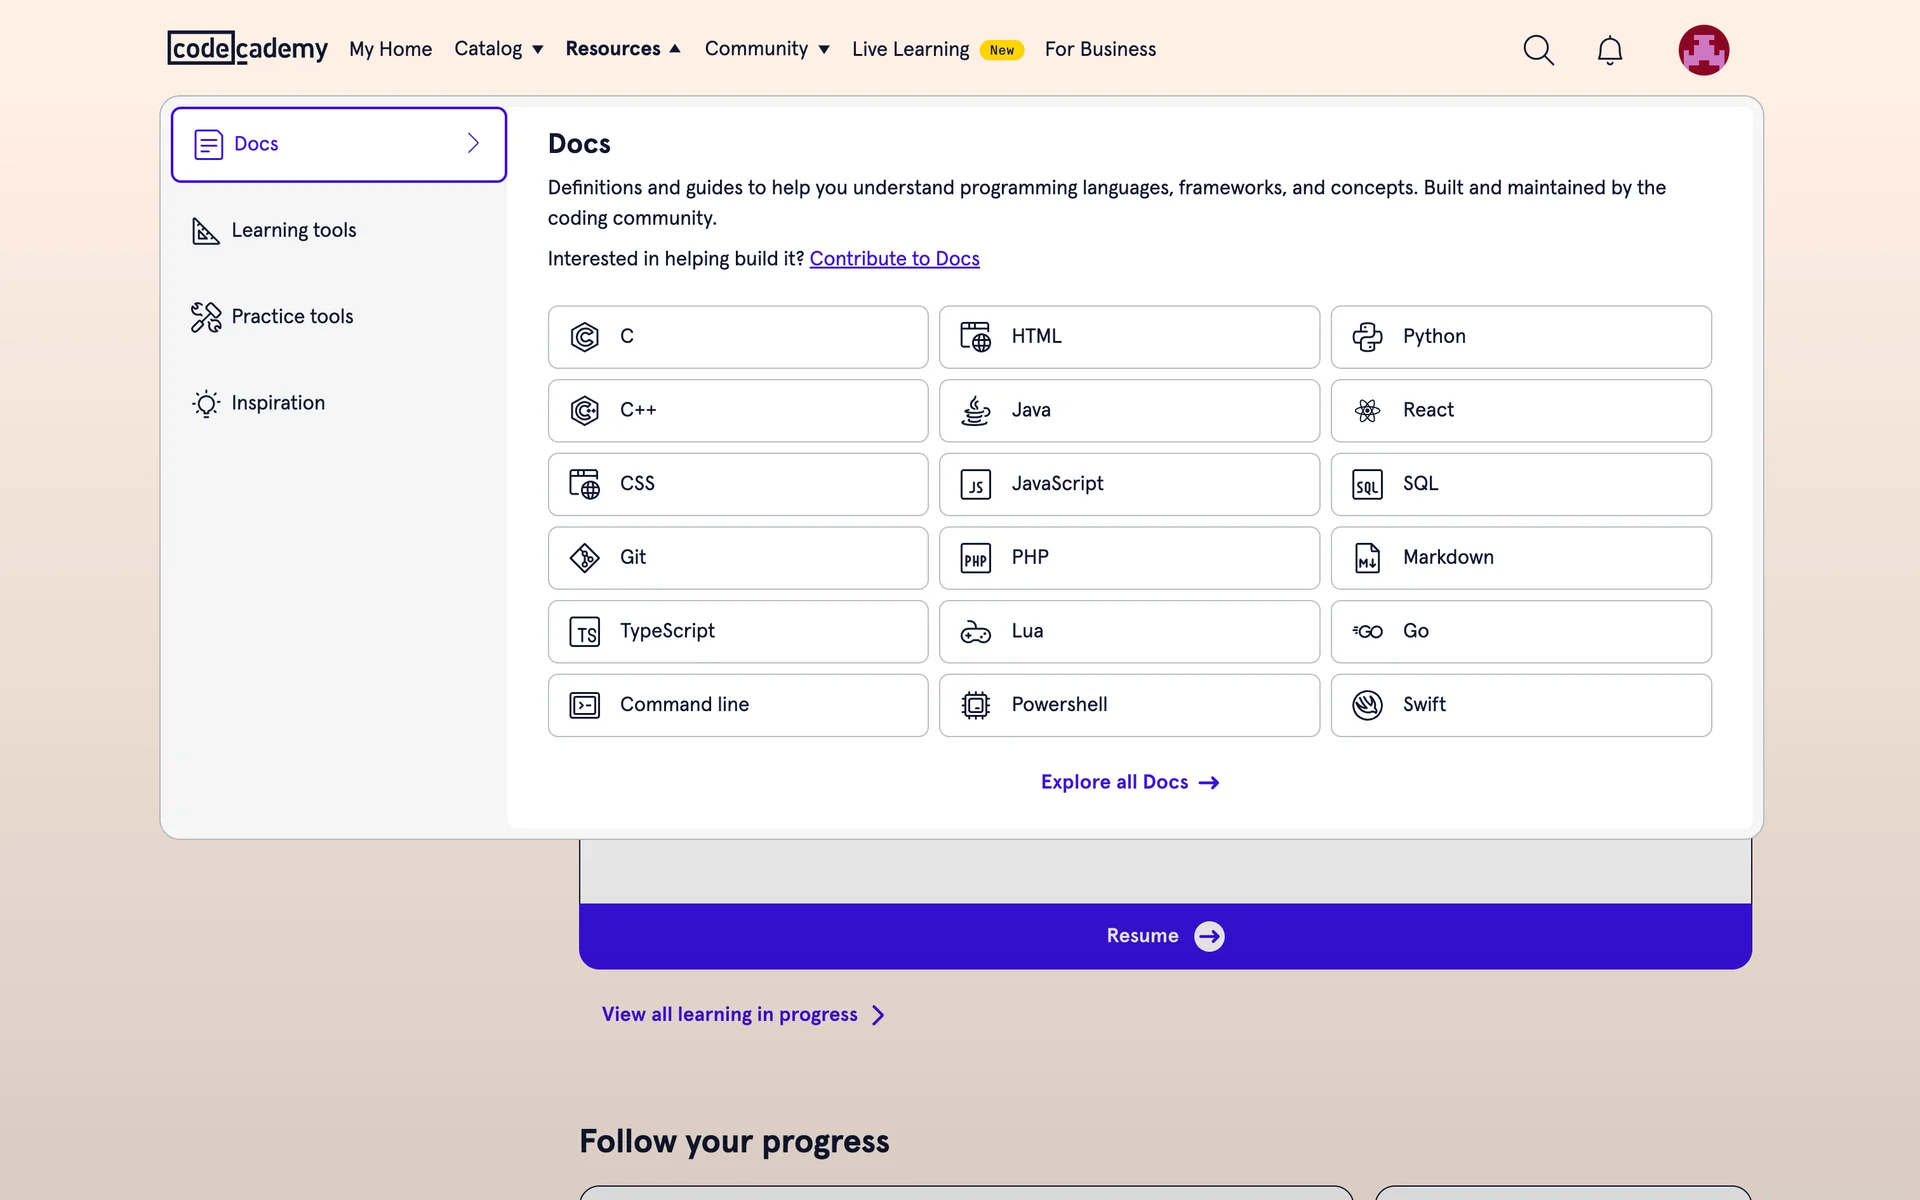Open View all learning in progress
This screenshot has height=1200, width=1920.
click(742, 1015)
